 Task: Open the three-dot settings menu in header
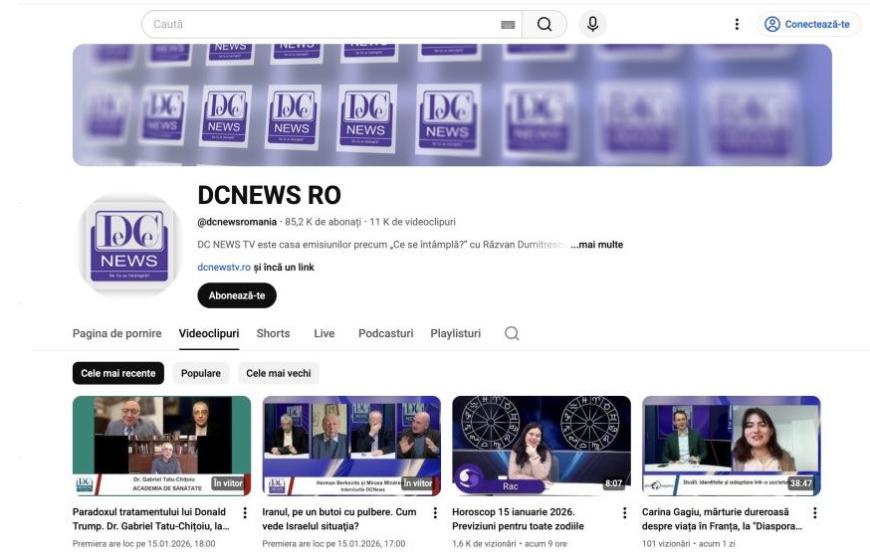coord(737,25)
